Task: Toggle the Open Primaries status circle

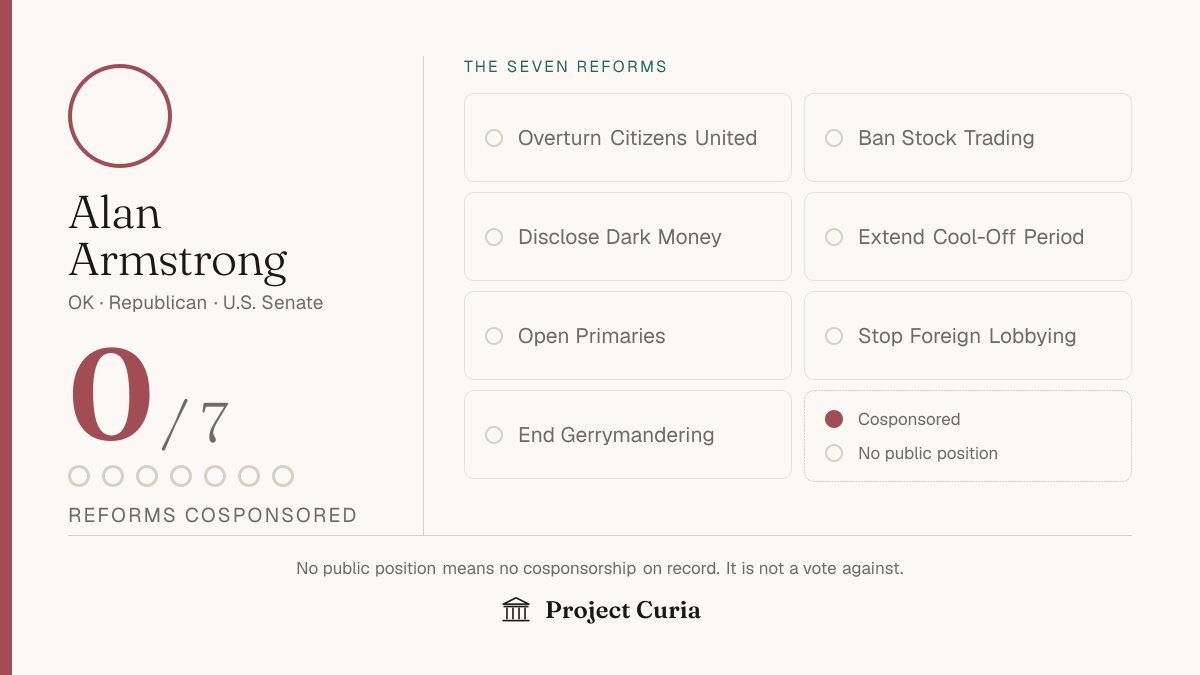Action: pyautogui.click(x=494, y=336)
